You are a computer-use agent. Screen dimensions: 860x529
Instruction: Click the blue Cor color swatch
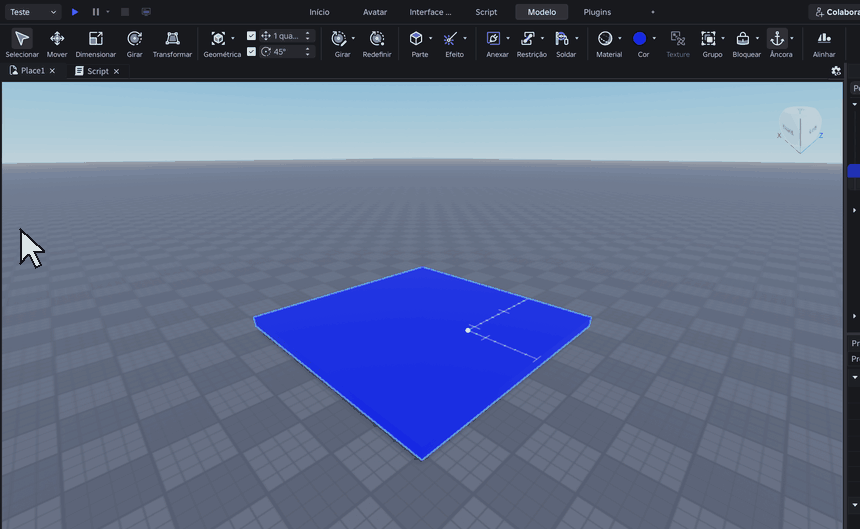click(x=640, y=38)
